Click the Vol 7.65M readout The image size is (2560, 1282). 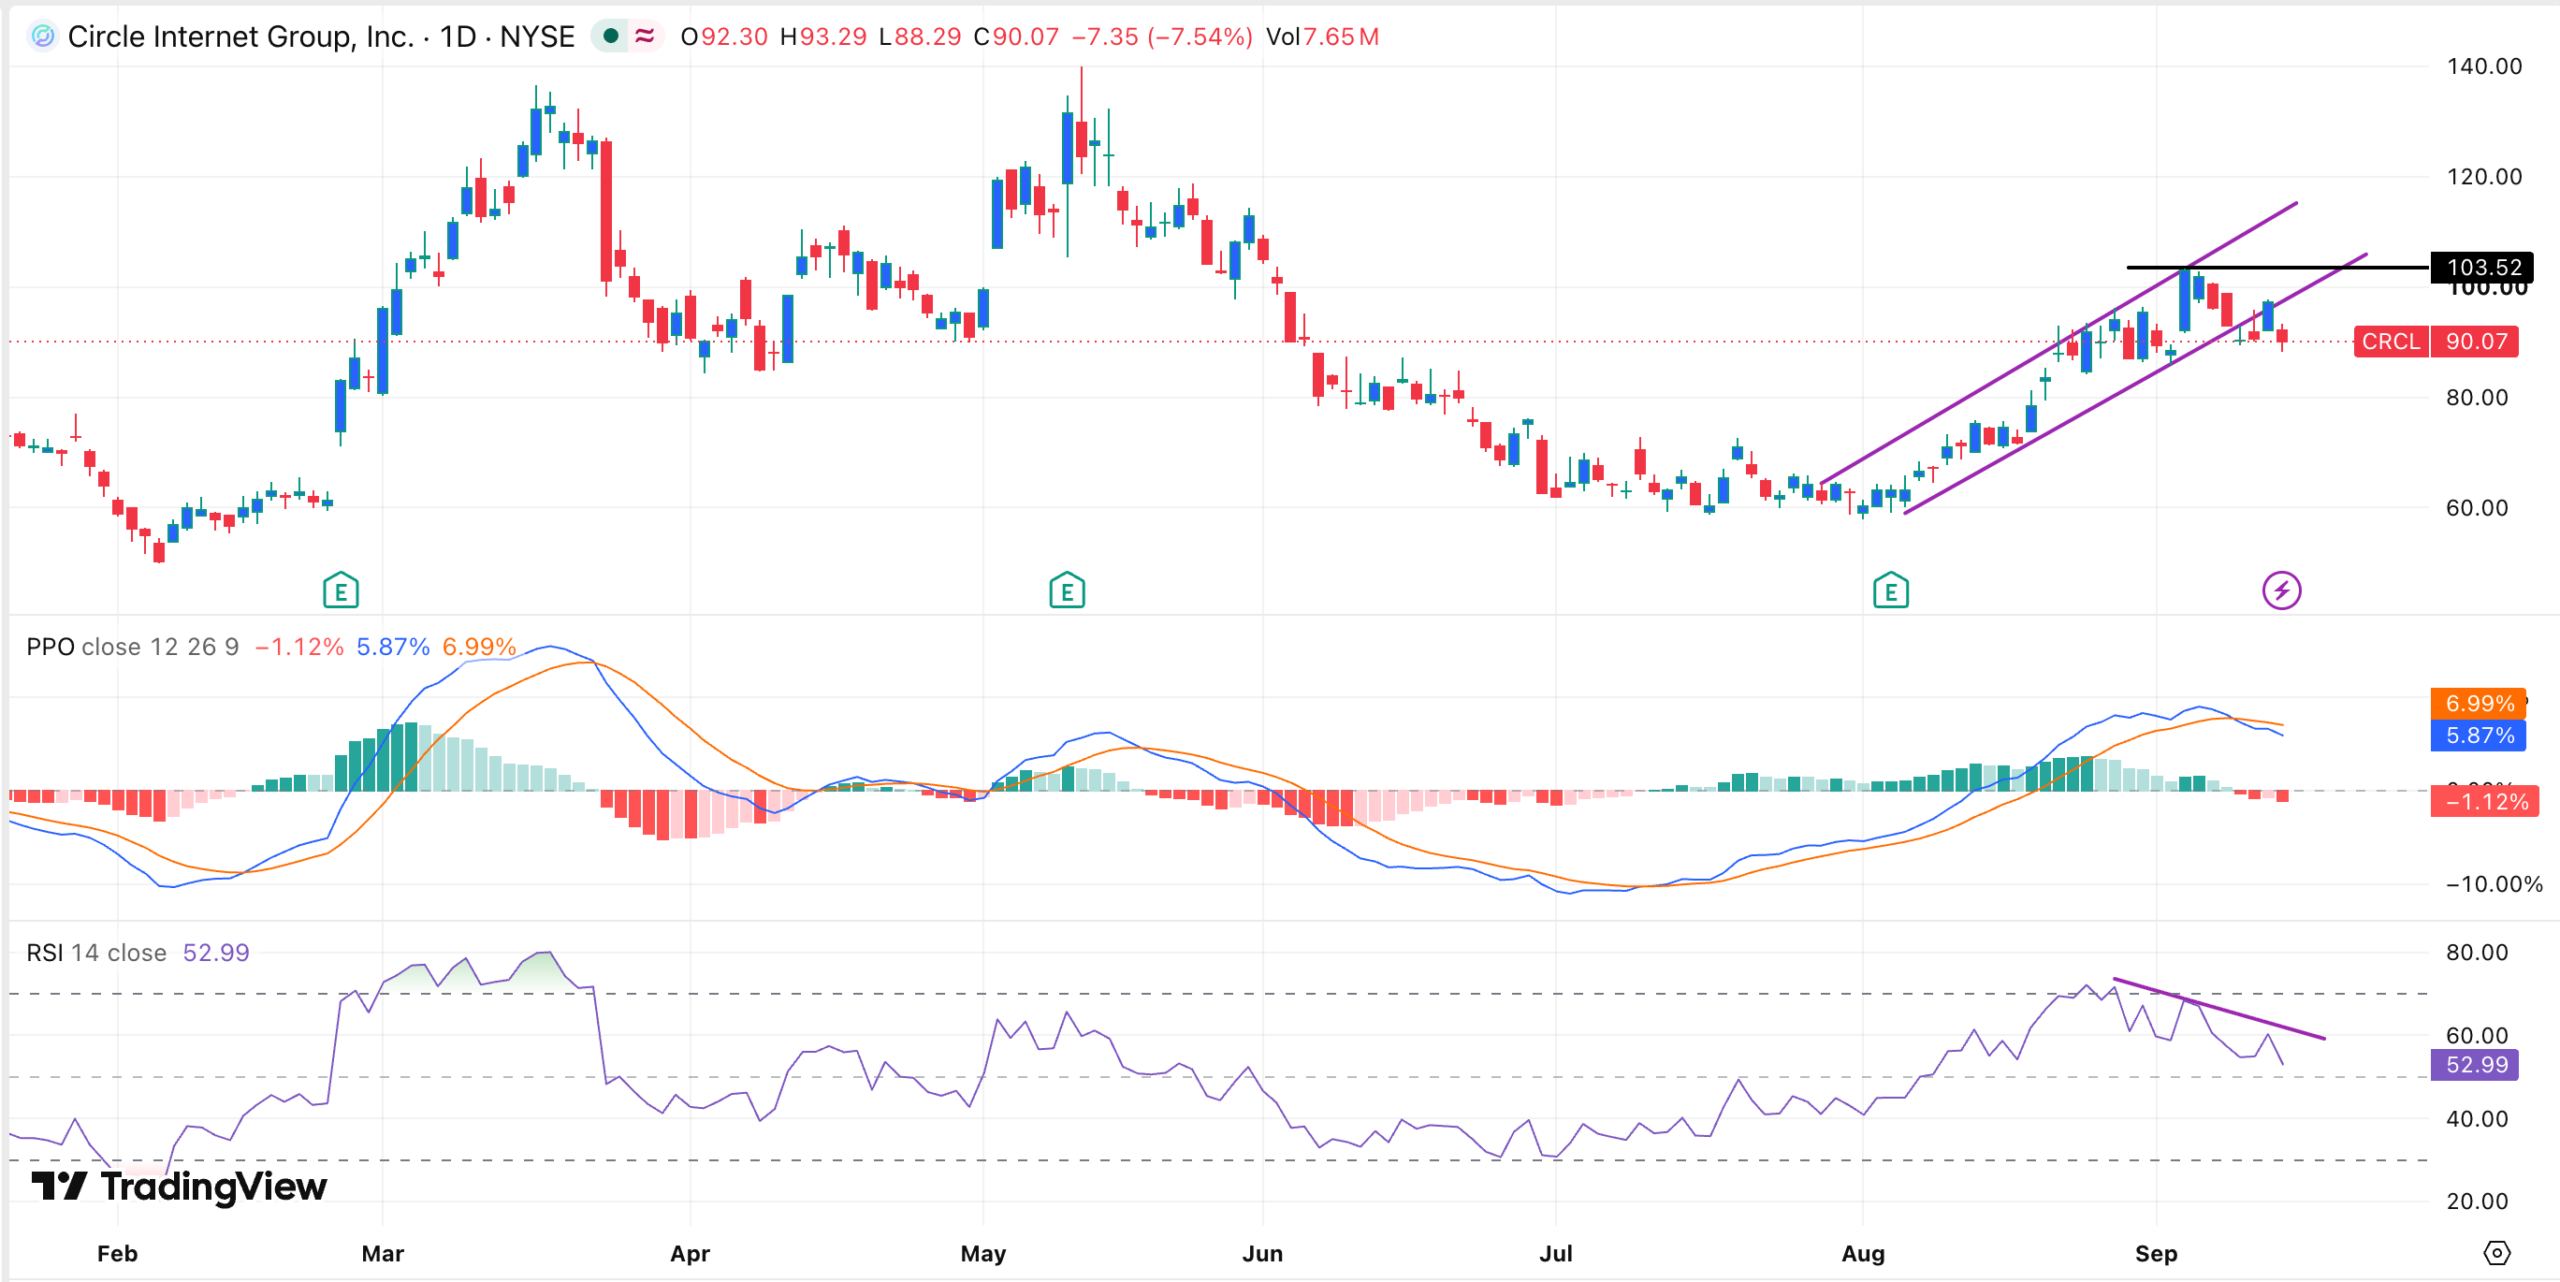point(1322,37)
